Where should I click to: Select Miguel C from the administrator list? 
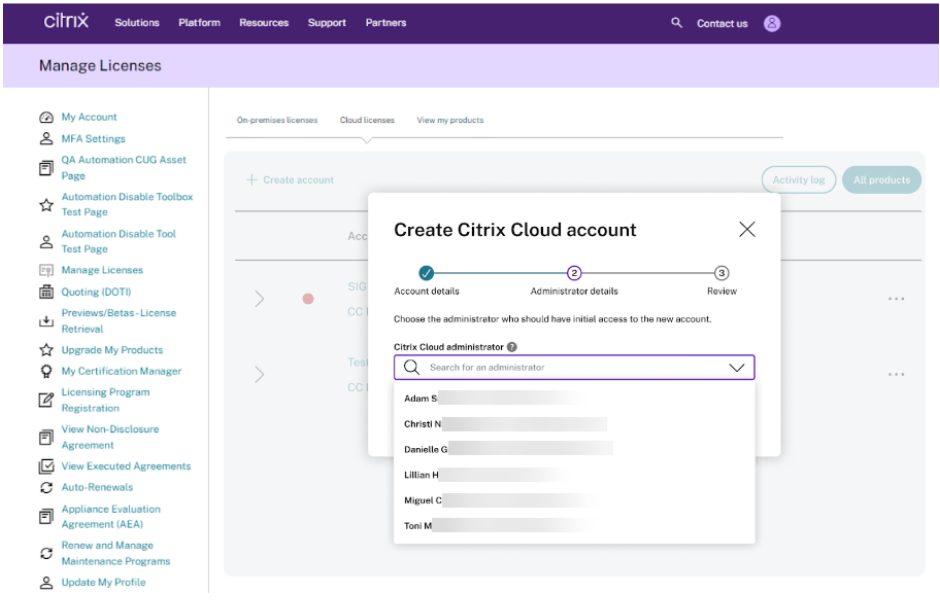[423, 500]
